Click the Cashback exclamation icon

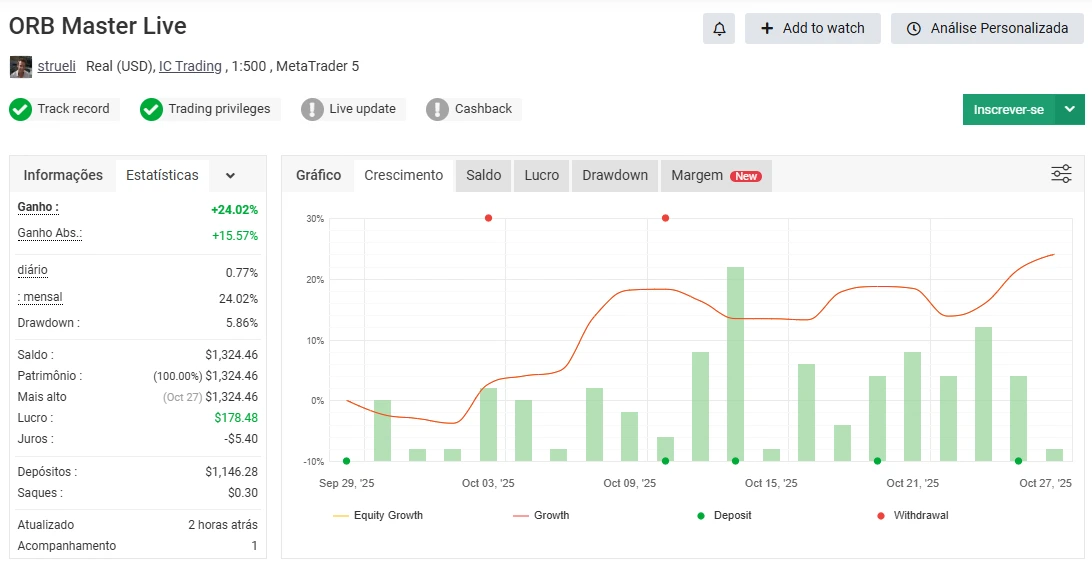coord(437,109)
